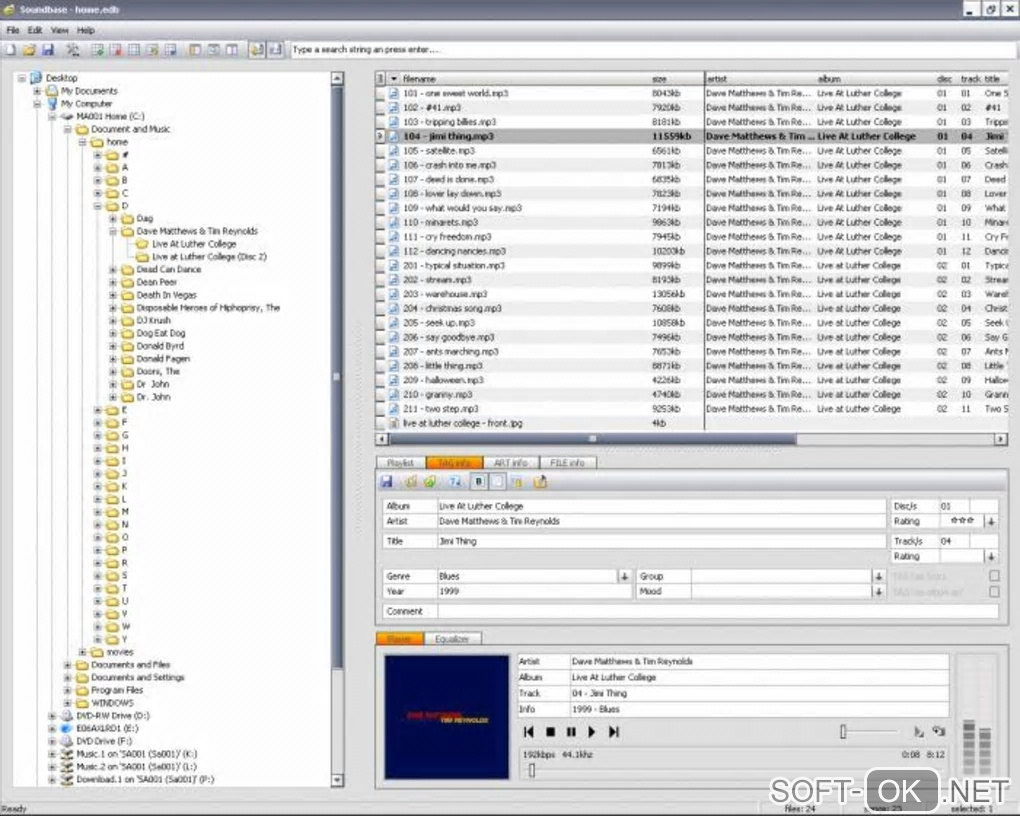The height and width of the screenshot is (816, 1020).
Task: Click the save database icon in main toolbar
Action: tap(47, 49)
